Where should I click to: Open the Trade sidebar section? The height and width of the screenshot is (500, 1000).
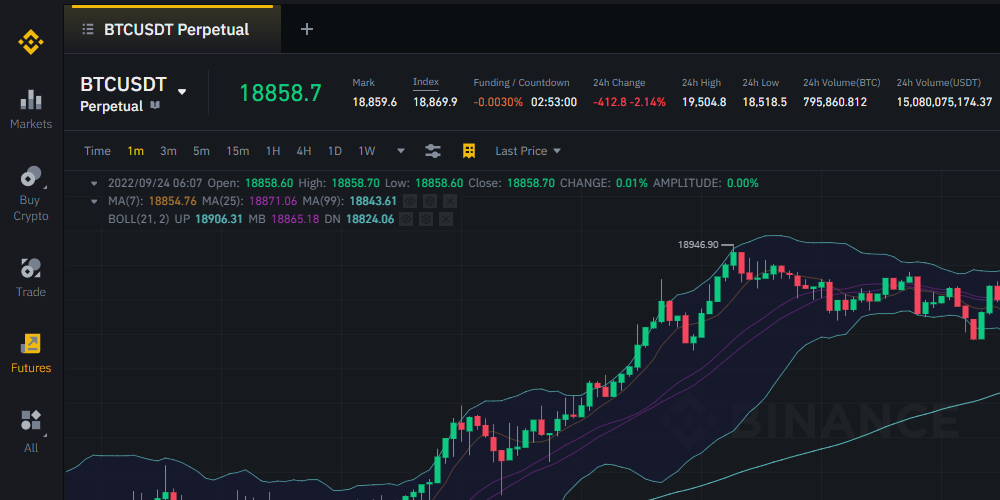tap(31, 278)
